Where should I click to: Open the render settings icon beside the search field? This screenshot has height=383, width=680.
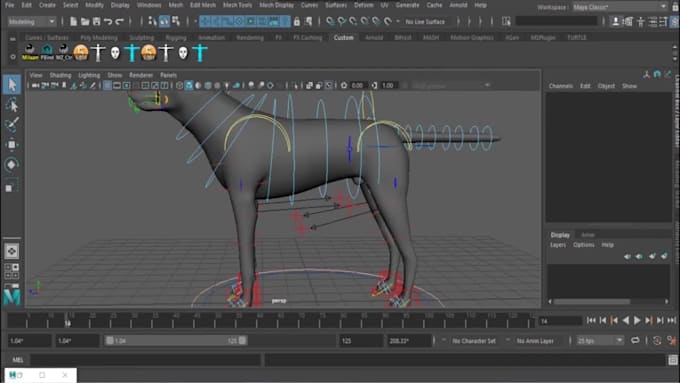tap(506, 21)
